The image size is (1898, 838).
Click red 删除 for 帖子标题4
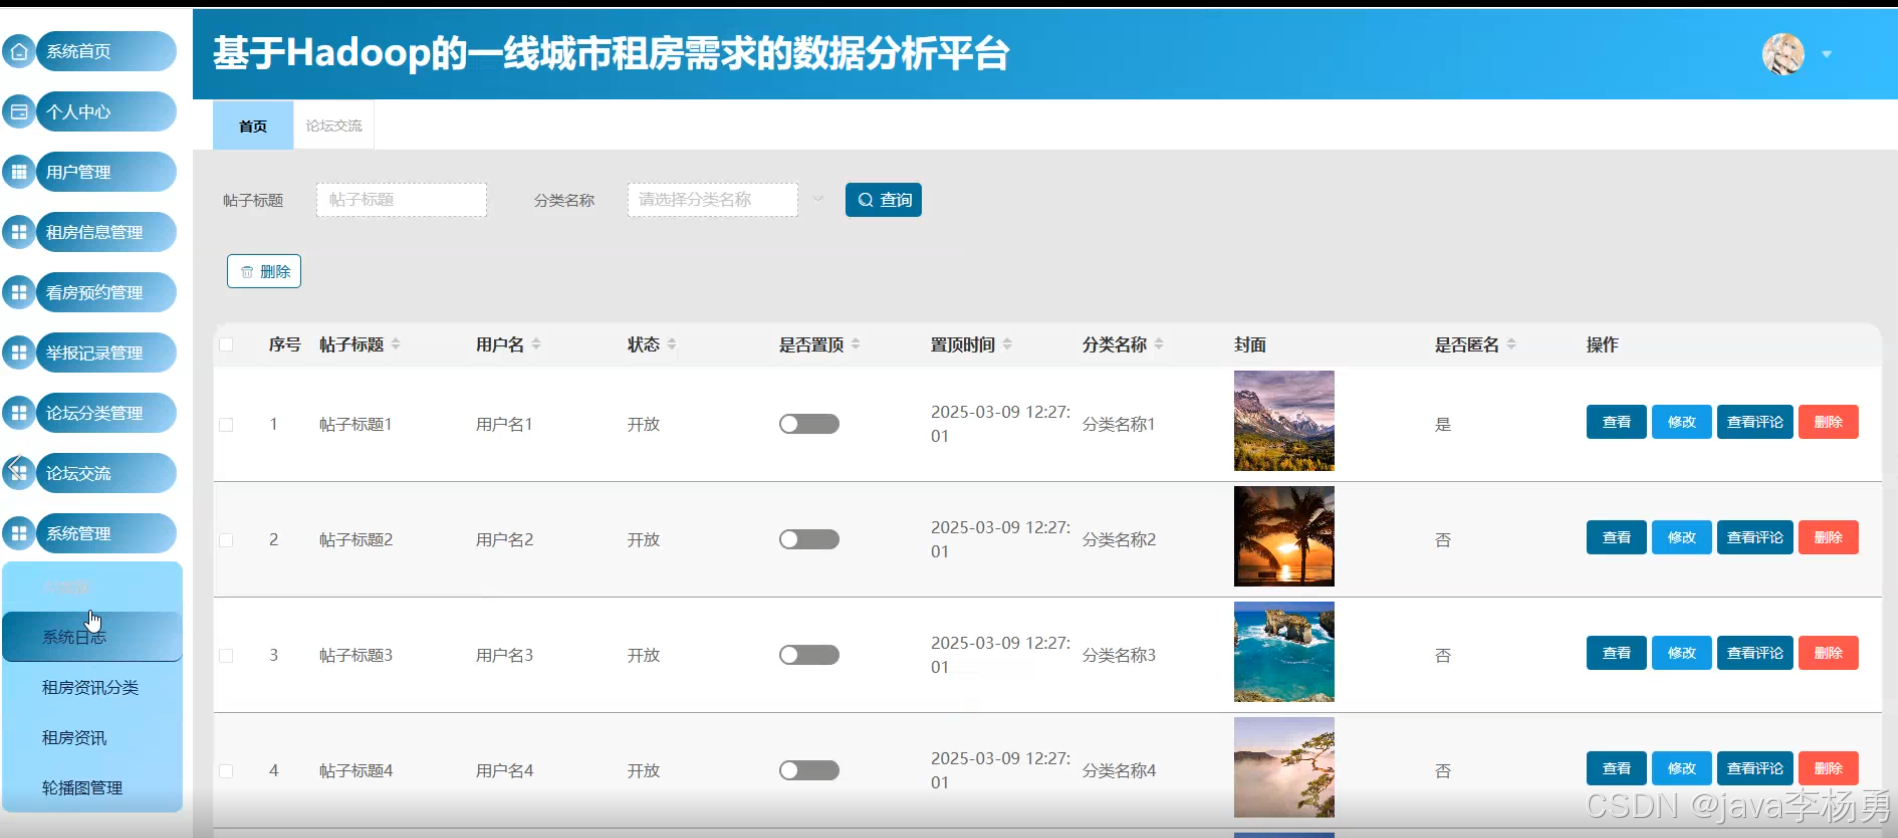1829,768
